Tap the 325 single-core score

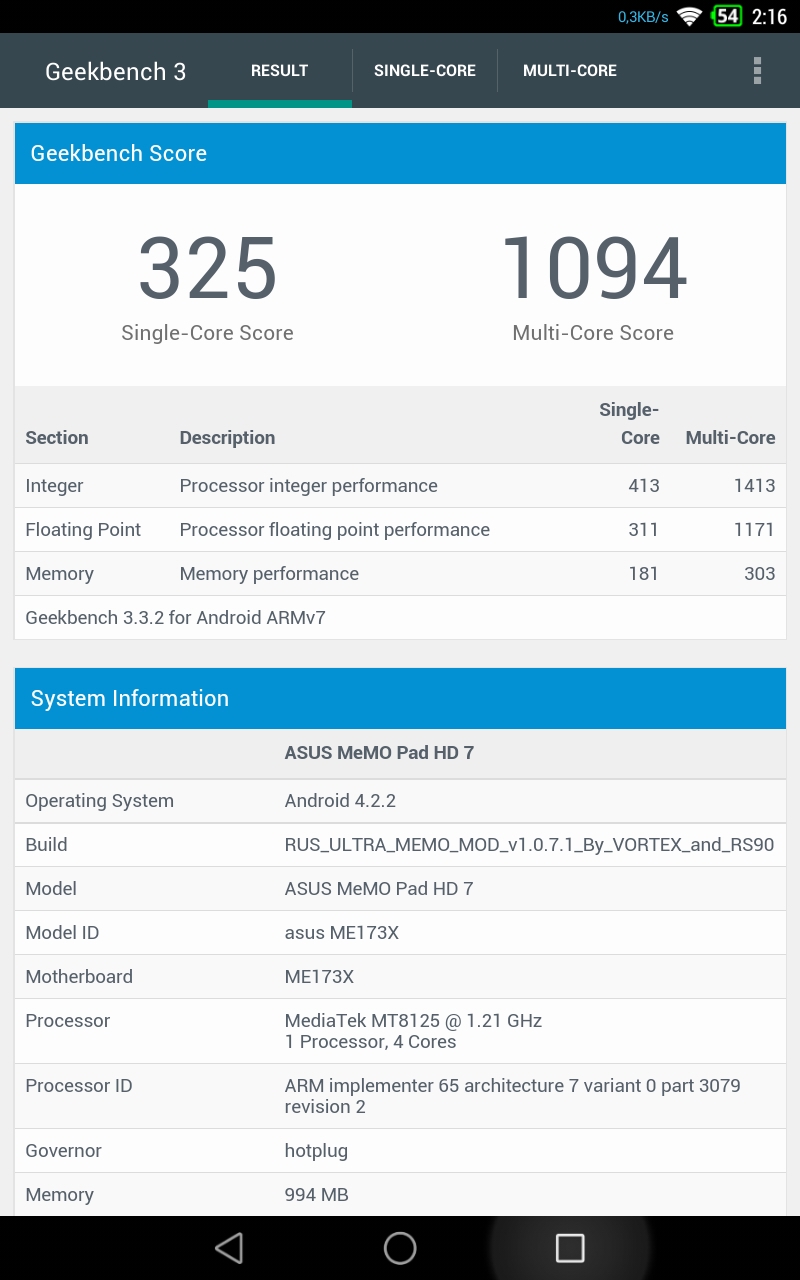[x=208, y=268]
